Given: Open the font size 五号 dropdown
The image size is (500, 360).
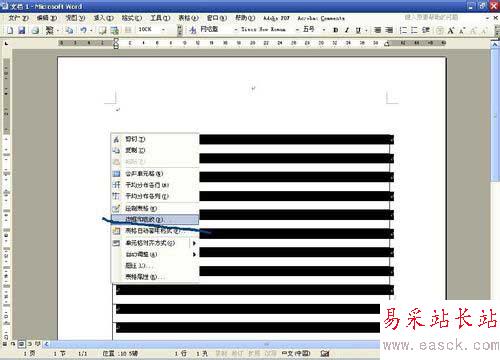Looking at the screenshot, I should point(324,30).
